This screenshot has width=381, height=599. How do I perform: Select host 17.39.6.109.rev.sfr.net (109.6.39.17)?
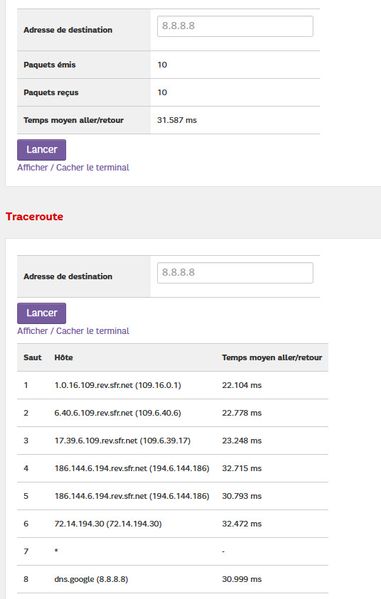(x=122, y=440)
